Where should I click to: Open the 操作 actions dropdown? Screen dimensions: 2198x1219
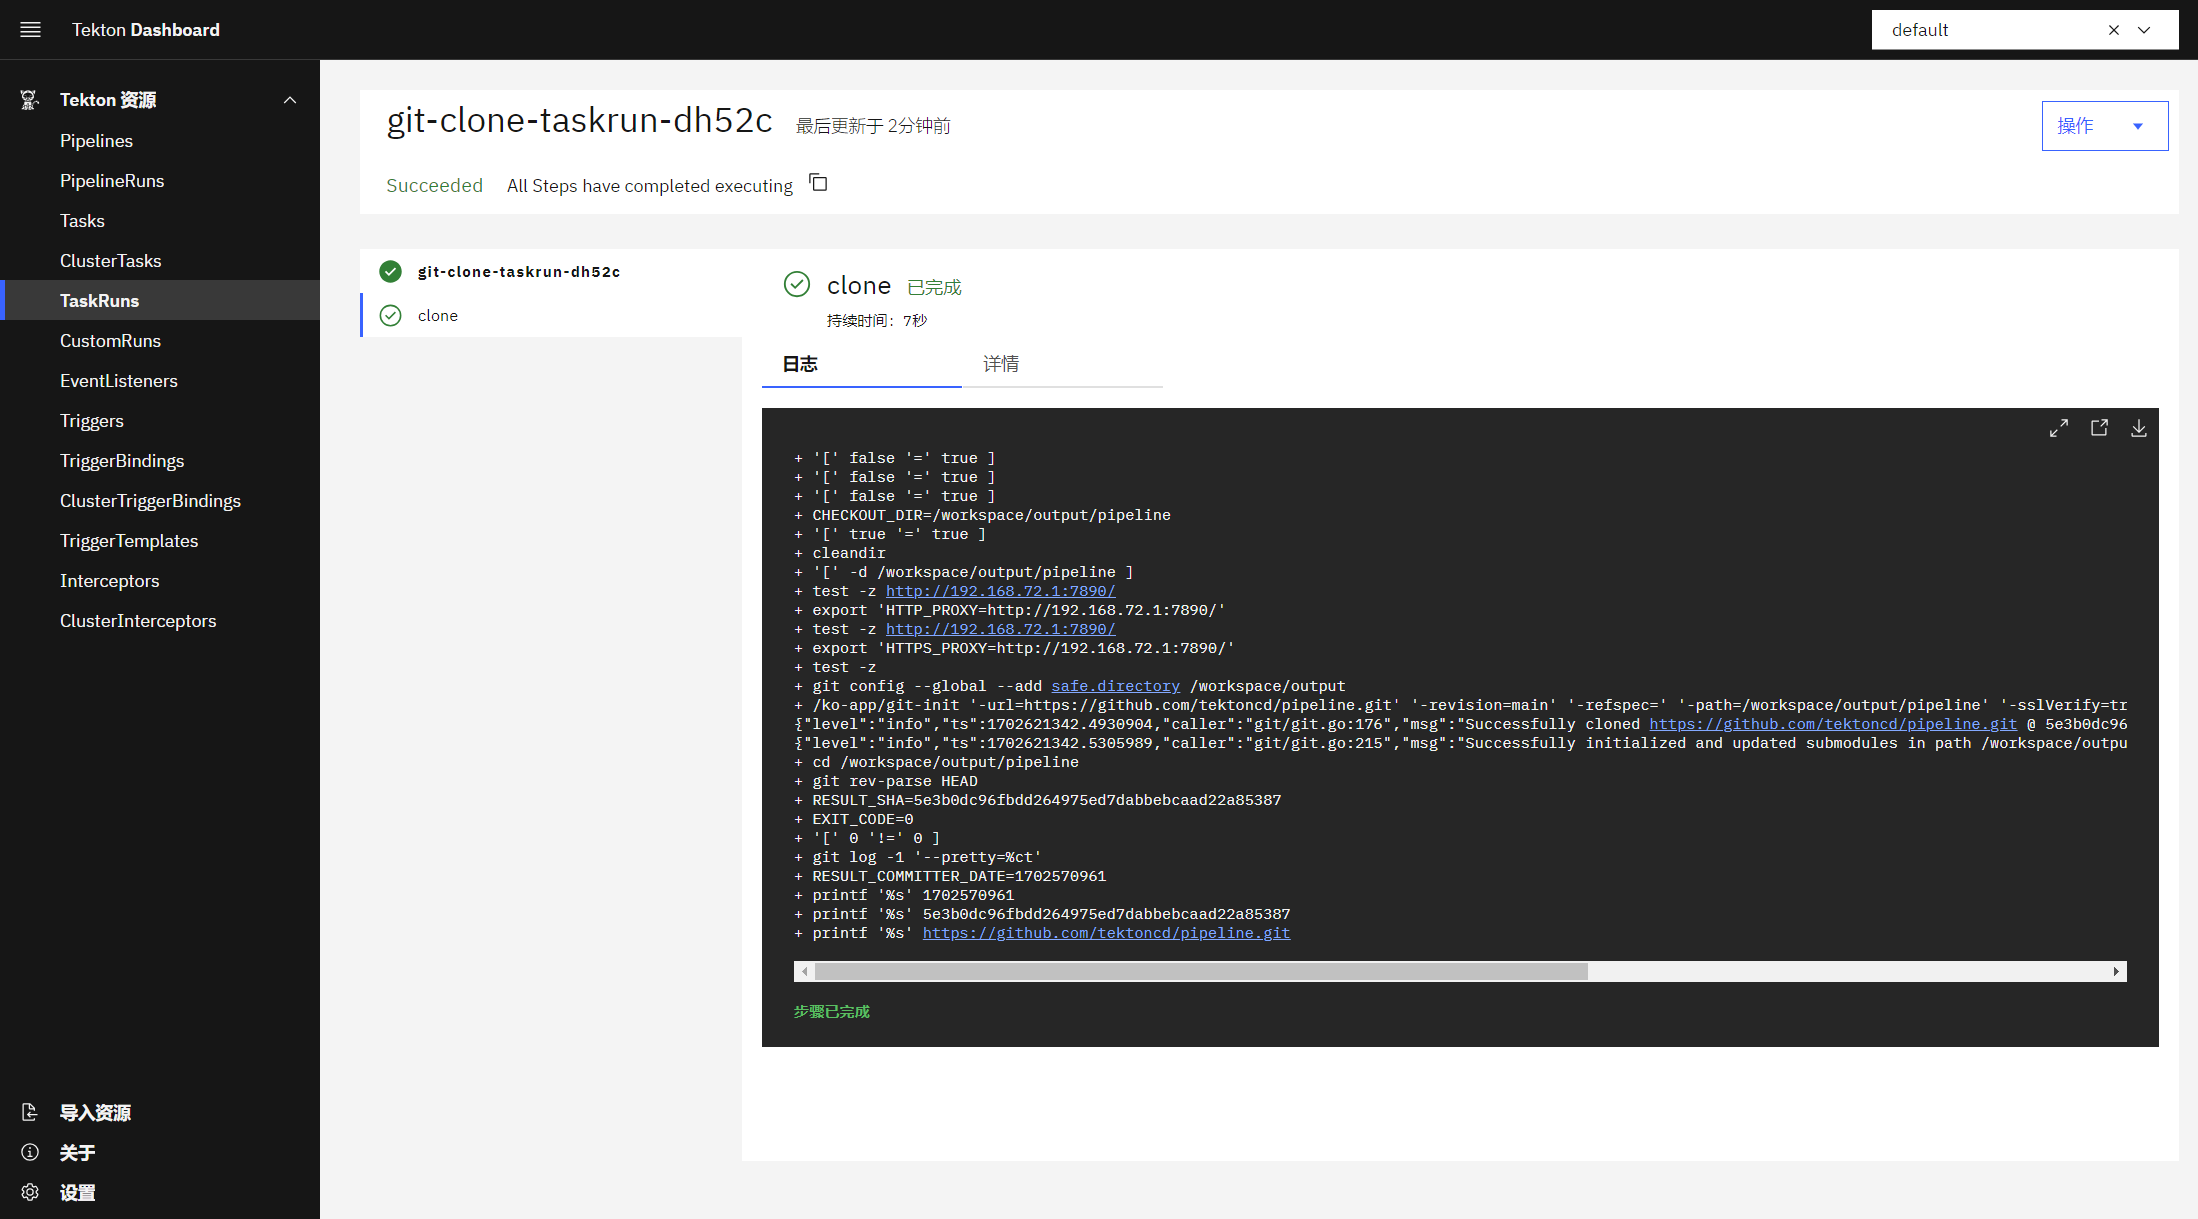[2104, 126]
